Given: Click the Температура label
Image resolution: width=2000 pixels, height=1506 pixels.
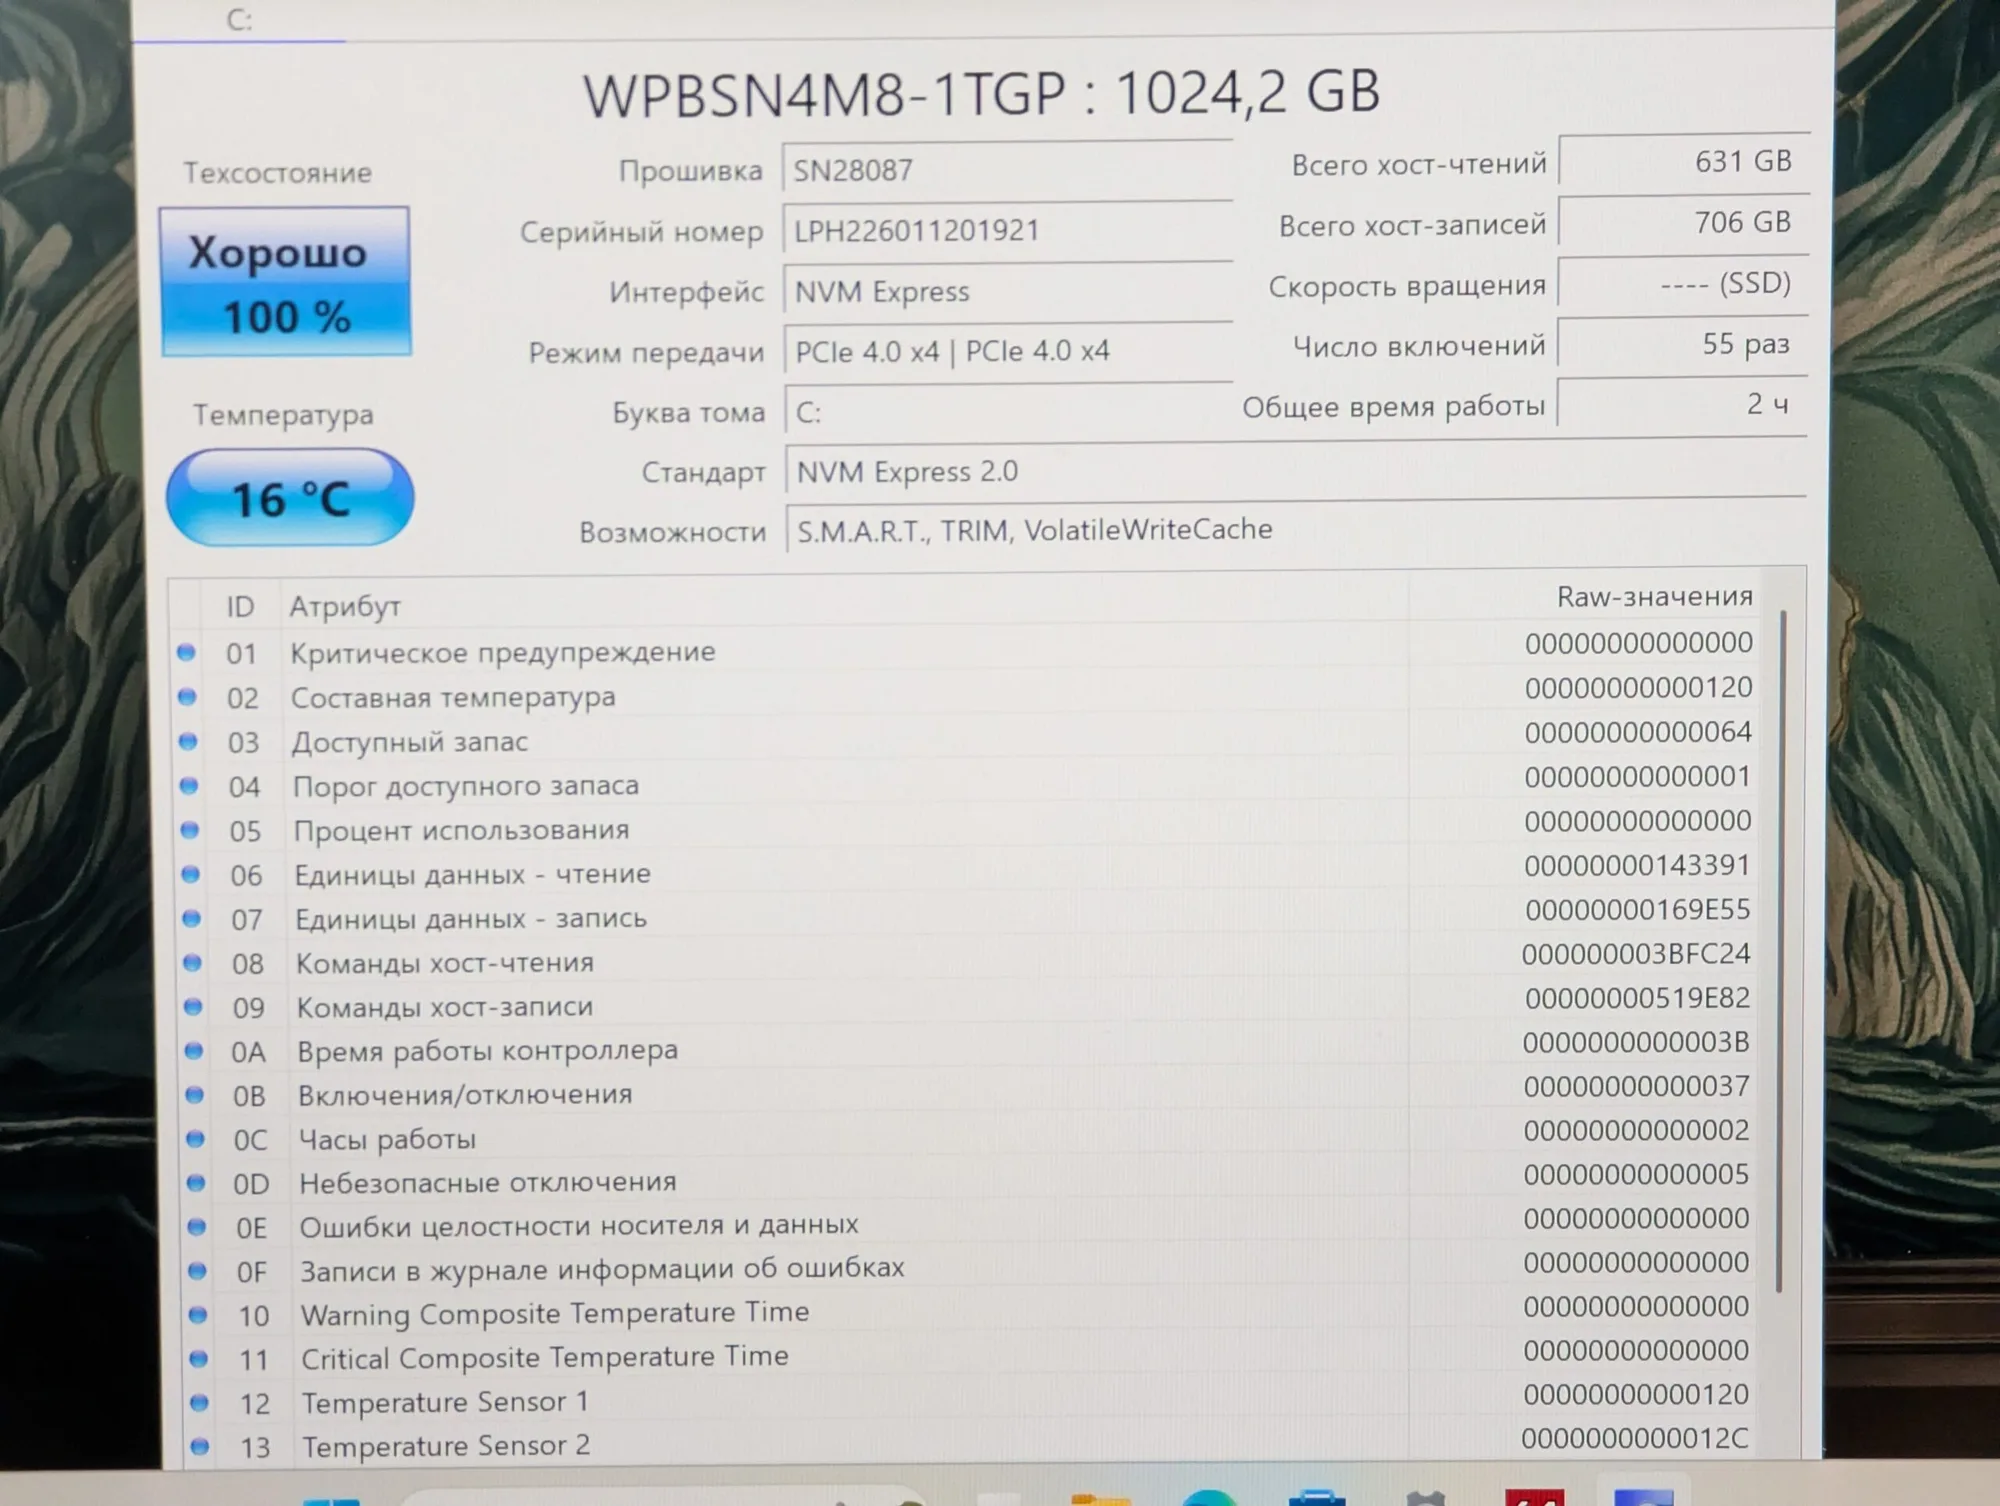Looking at the screenshot, I should pyautogui.click(x=283, y=415).
